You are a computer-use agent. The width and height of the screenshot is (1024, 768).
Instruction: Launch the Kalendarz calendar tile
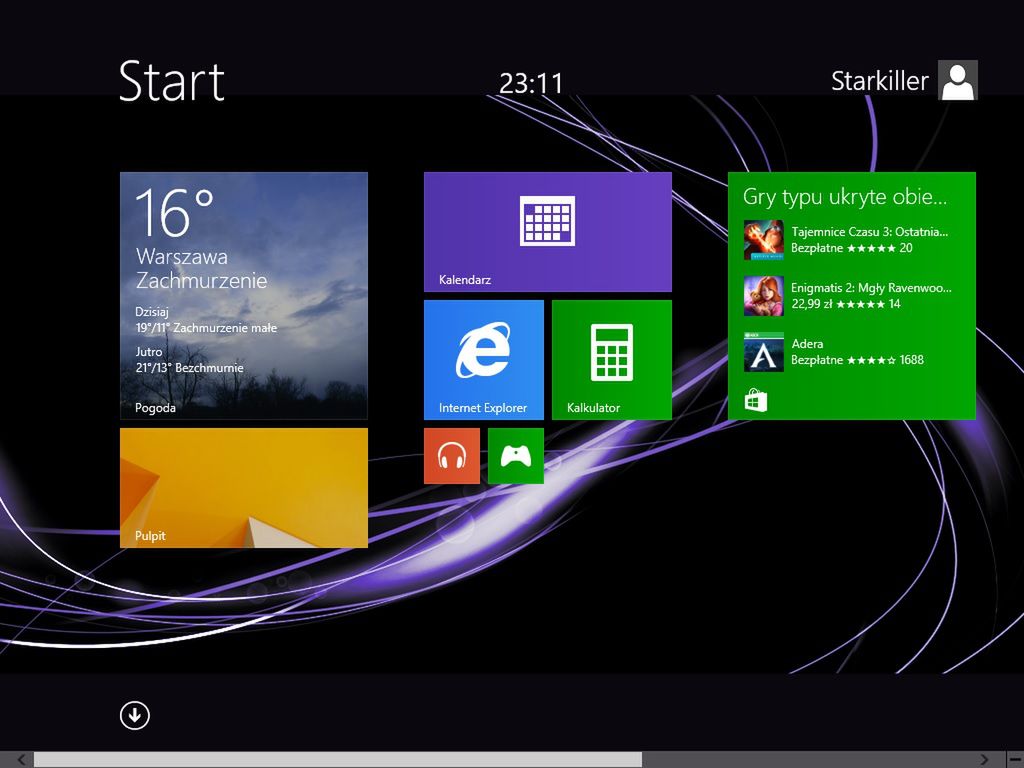[x=547, y=232]
